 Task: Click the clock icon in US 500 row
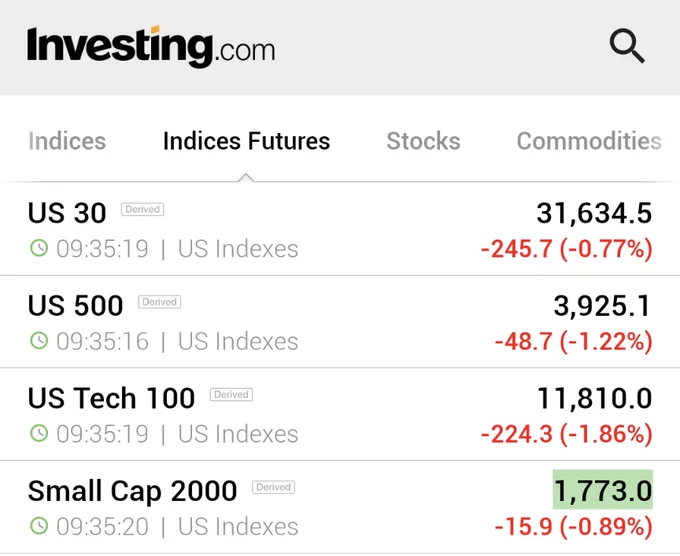pyautogui.click(x=39, y=341)
